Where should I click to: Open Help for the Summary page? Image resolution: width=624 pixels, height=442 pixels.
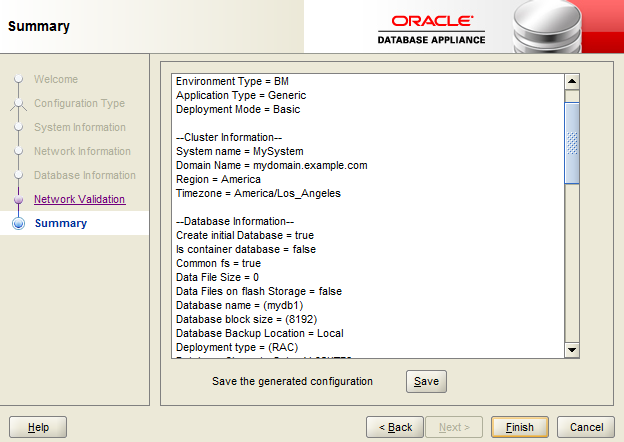tap(38, 427)
